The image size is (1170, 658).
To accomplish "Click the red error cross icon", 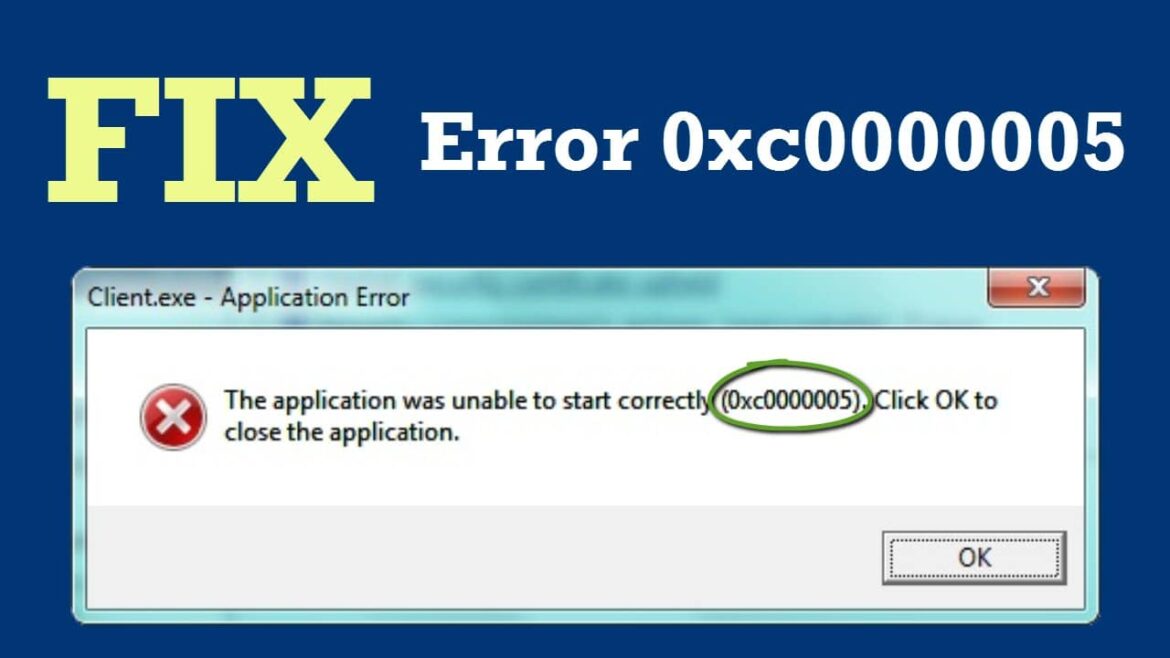I will [x=173, y=417].
